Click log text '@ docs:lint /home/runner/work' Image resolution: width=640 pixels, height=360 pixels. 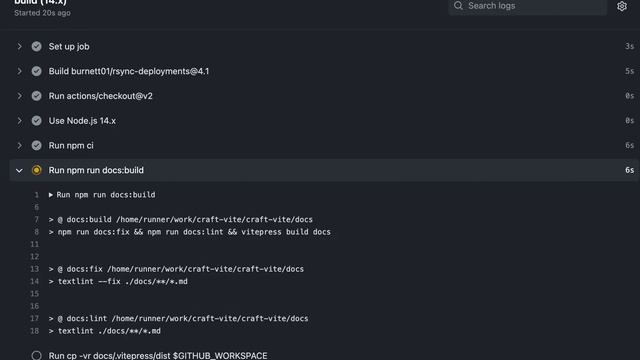point(178,318)
